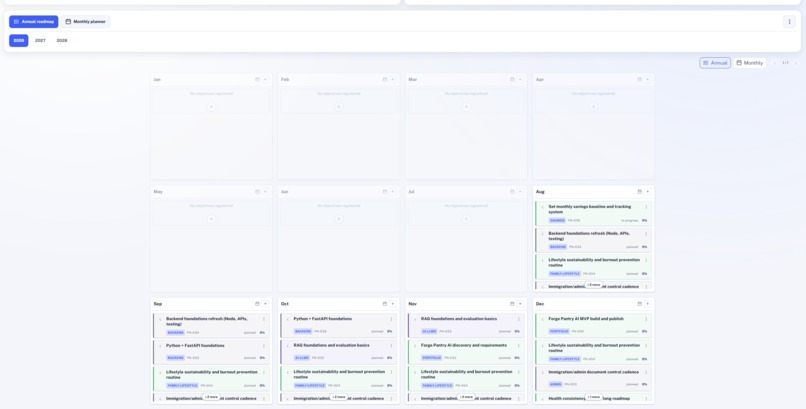Go to next page arrow near 1/1
Screen dimensions: 806x409
(795, 63)
